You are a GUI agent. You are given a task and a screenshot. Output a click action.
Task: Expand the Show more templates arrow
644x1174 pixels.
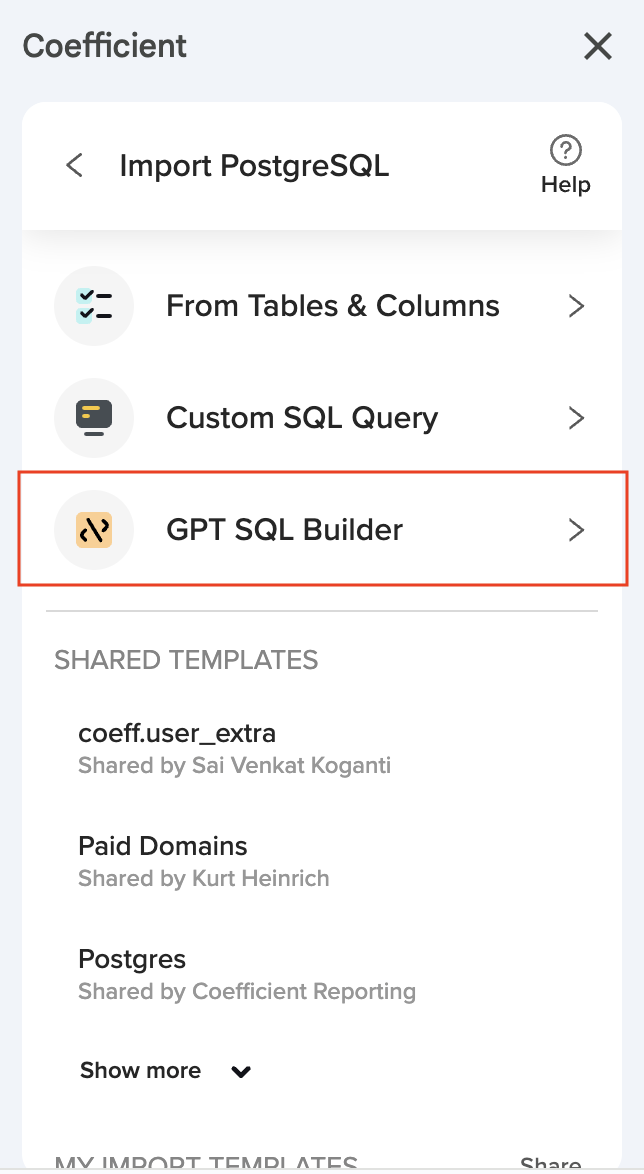tap(240, 1072)
